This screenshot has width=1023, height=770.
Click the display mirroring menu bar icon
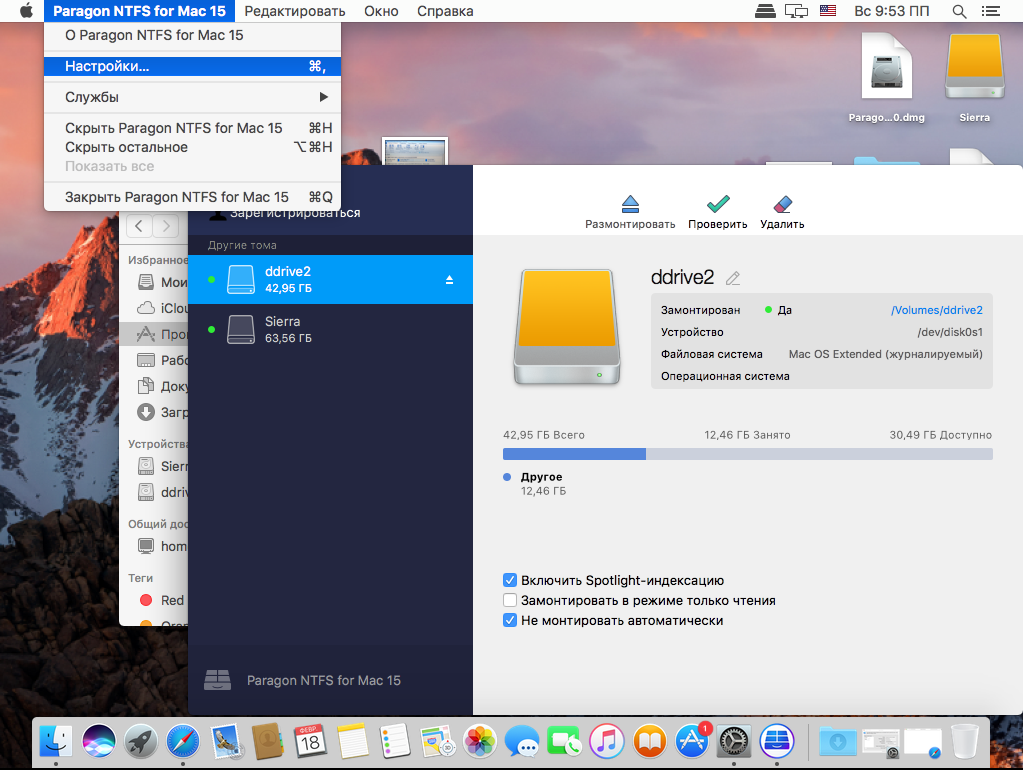point(797,11)
